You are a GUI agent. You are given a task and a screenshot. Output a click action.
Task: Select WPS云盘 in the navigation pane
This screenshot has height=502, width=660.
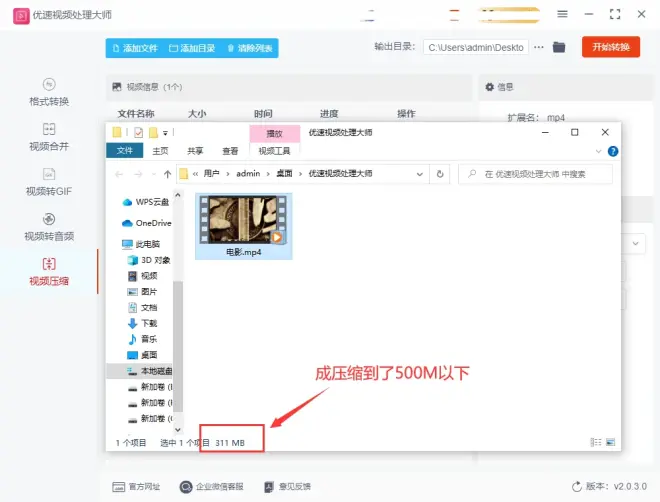pos(146,202)
